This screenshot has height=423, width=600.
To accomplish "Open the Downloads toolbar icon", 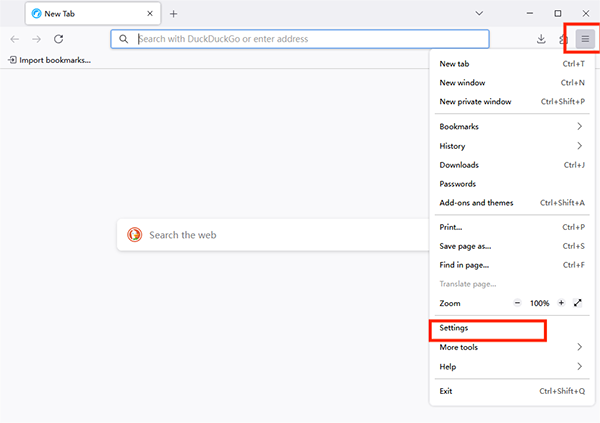I will coord(541,39).
